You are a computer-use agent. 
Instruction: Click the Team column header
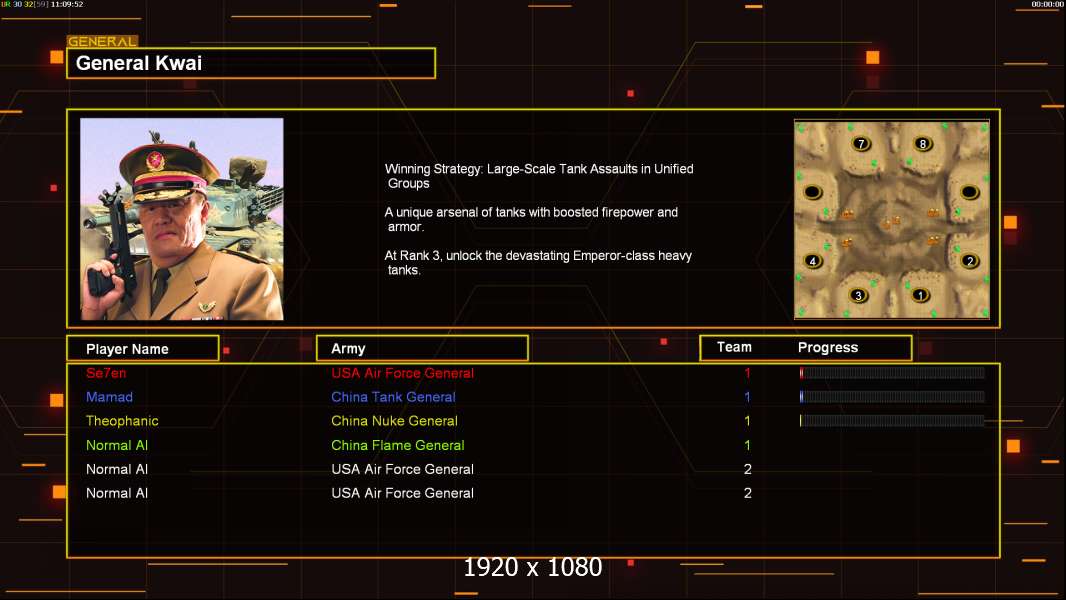(x=734, y=347)
